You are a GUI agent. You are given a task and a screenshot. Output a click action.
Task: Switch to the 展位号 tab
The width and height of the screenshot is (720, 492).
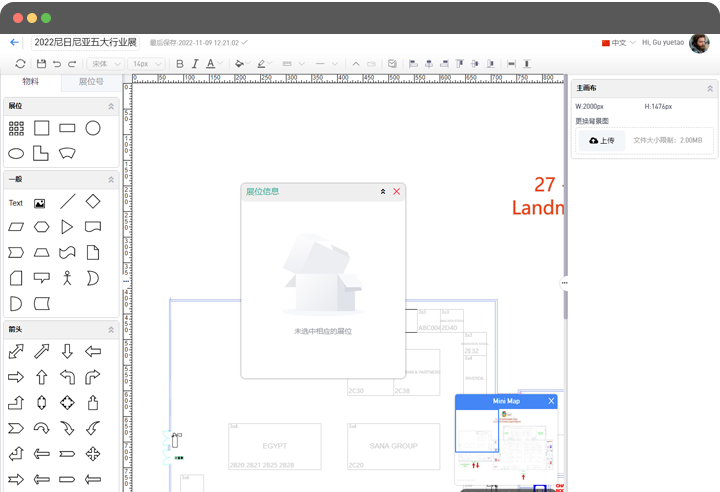click(91, 82)
